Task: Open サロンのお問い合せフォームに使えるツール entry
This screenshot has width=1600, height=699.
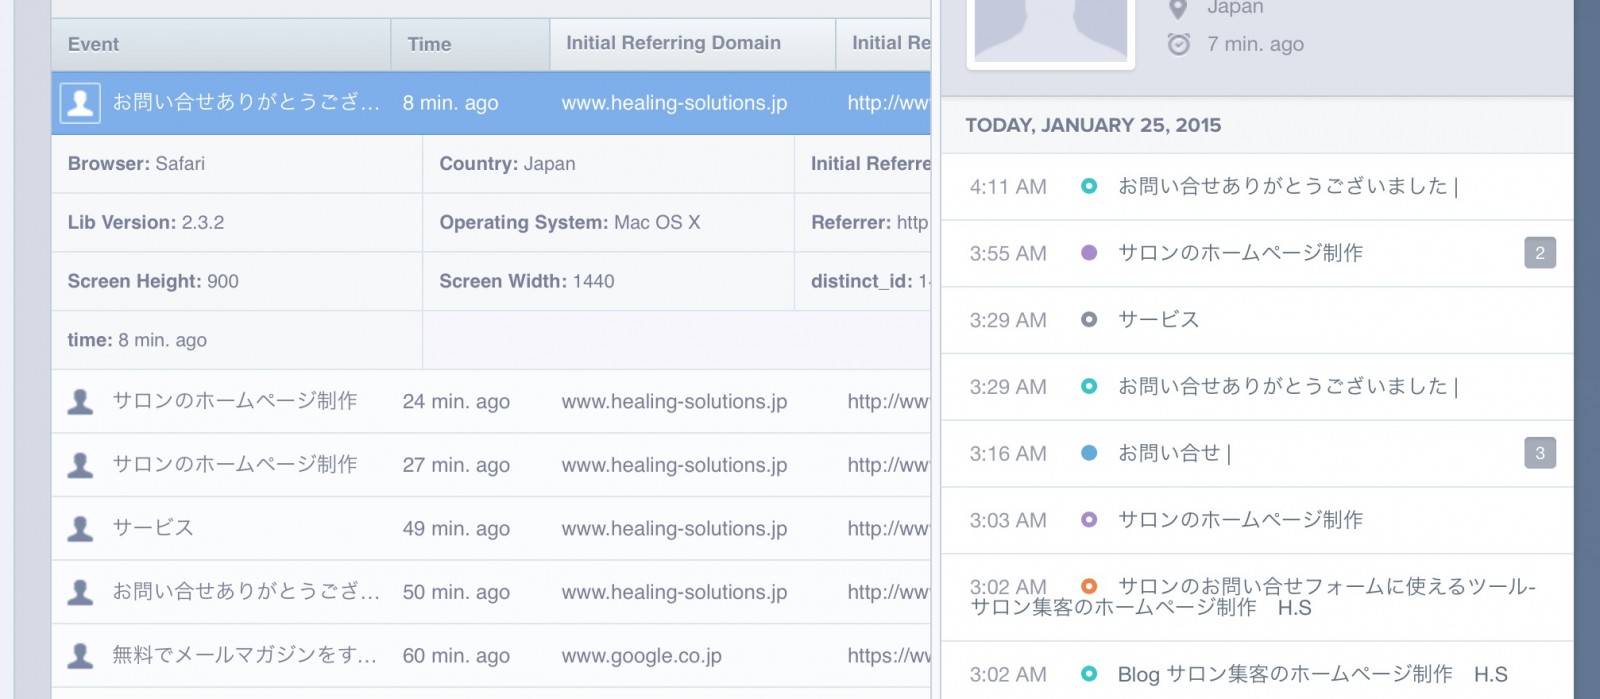Action: pos(1257,597)
